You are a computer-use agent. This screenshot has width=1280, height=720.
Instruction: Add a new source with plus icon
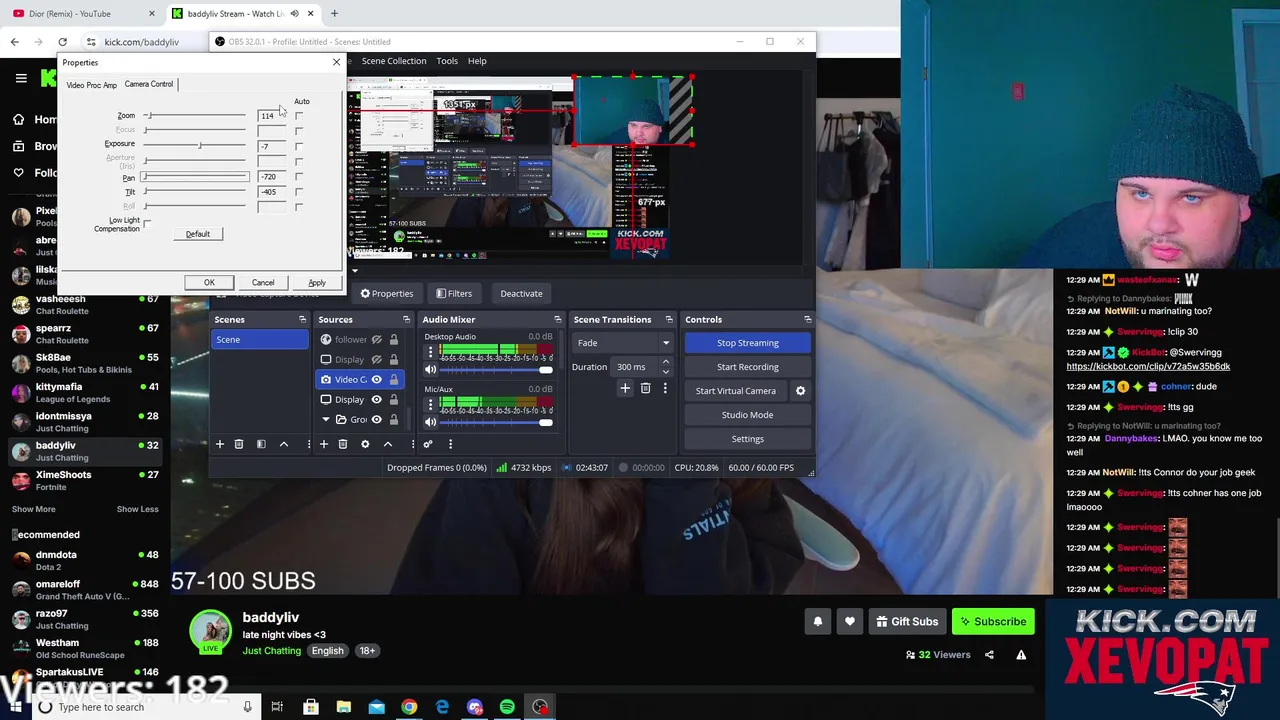click(324, 444)
